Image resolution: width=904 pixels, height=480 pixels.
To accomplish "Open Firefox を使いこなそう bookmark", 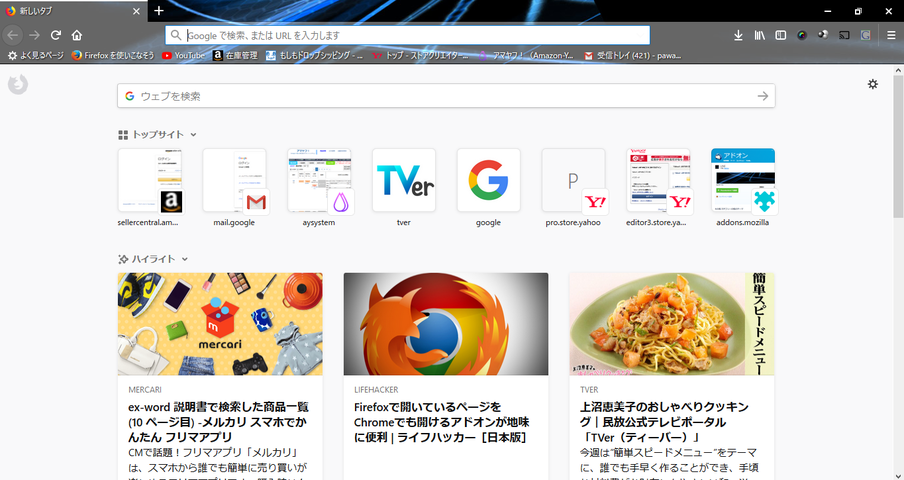I will [x=114, y=56].
